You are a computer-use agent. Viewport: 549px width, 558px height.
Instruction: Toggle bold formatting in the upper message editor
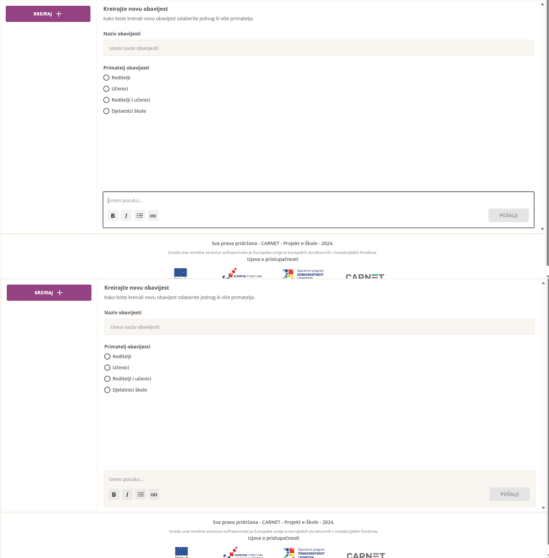click(x=113, y=216)
